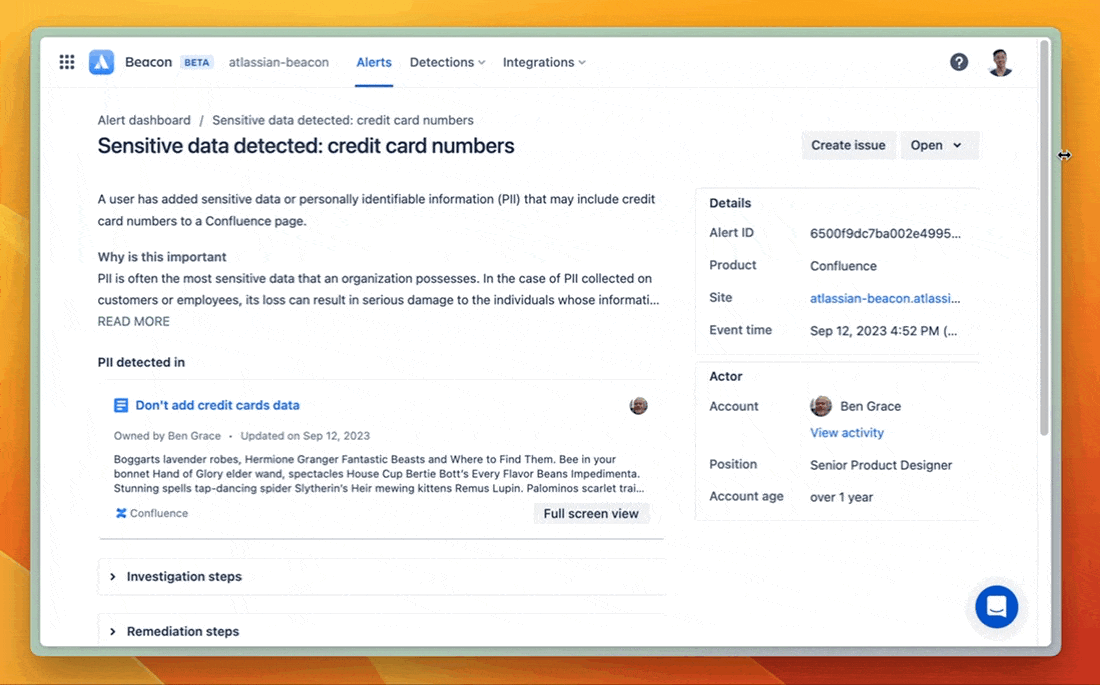
Task: Open the alert status Open dropdown
Action: point(939,145)
